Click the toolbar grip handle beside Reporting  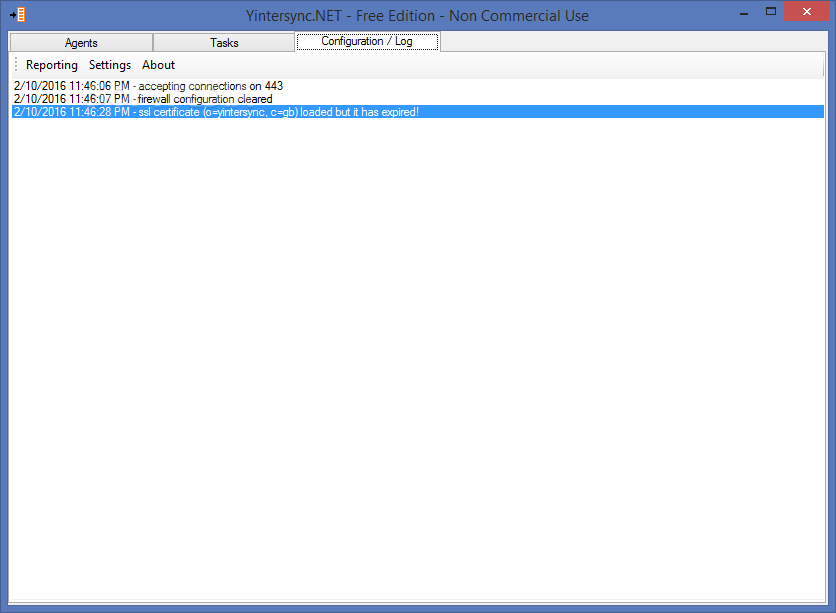click(x=16, y=64)
